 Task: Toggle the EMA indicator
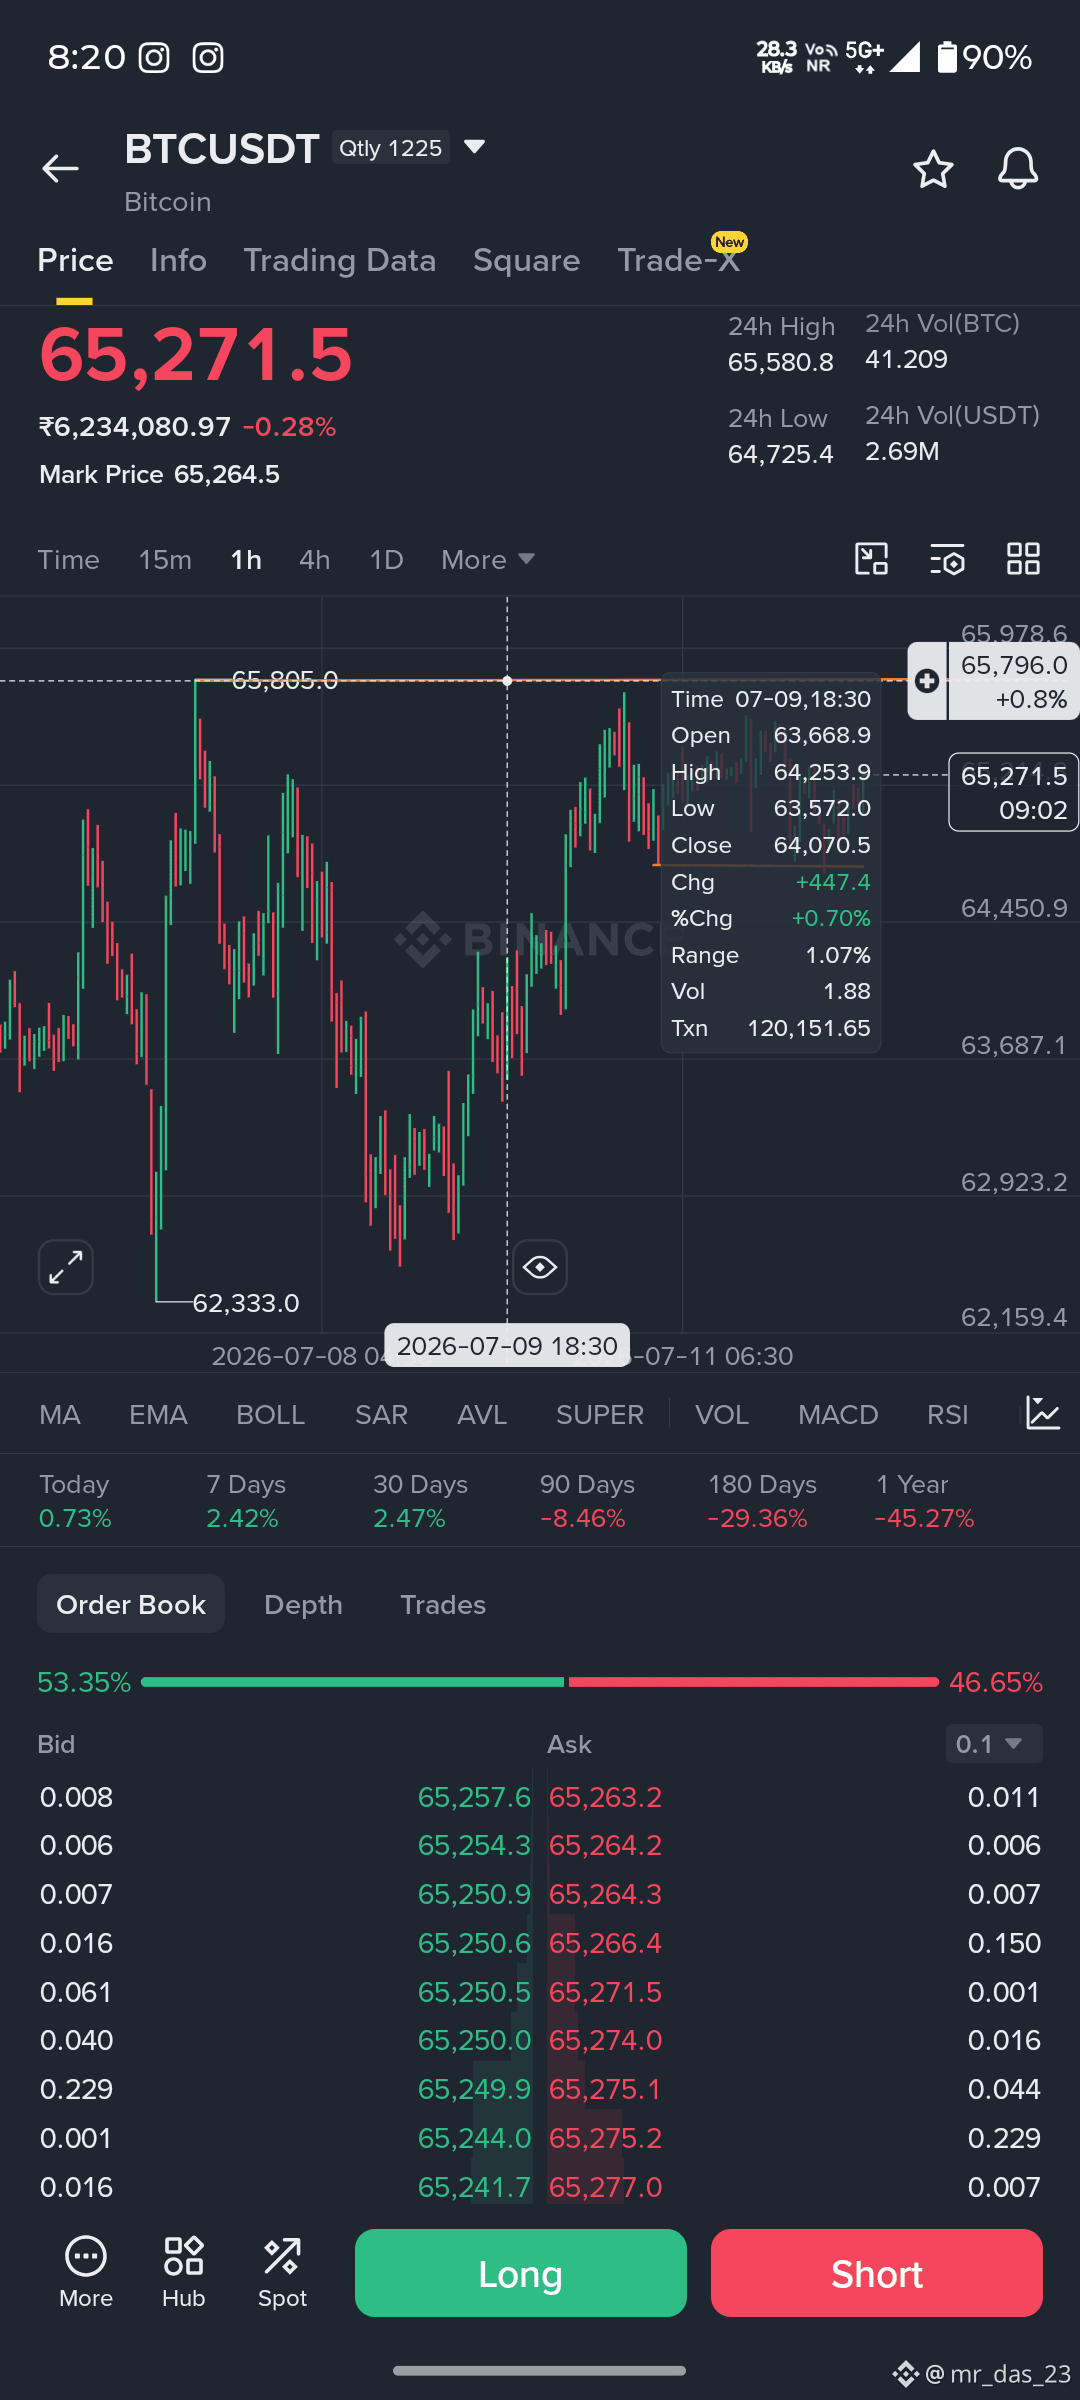click(158, 1414)
